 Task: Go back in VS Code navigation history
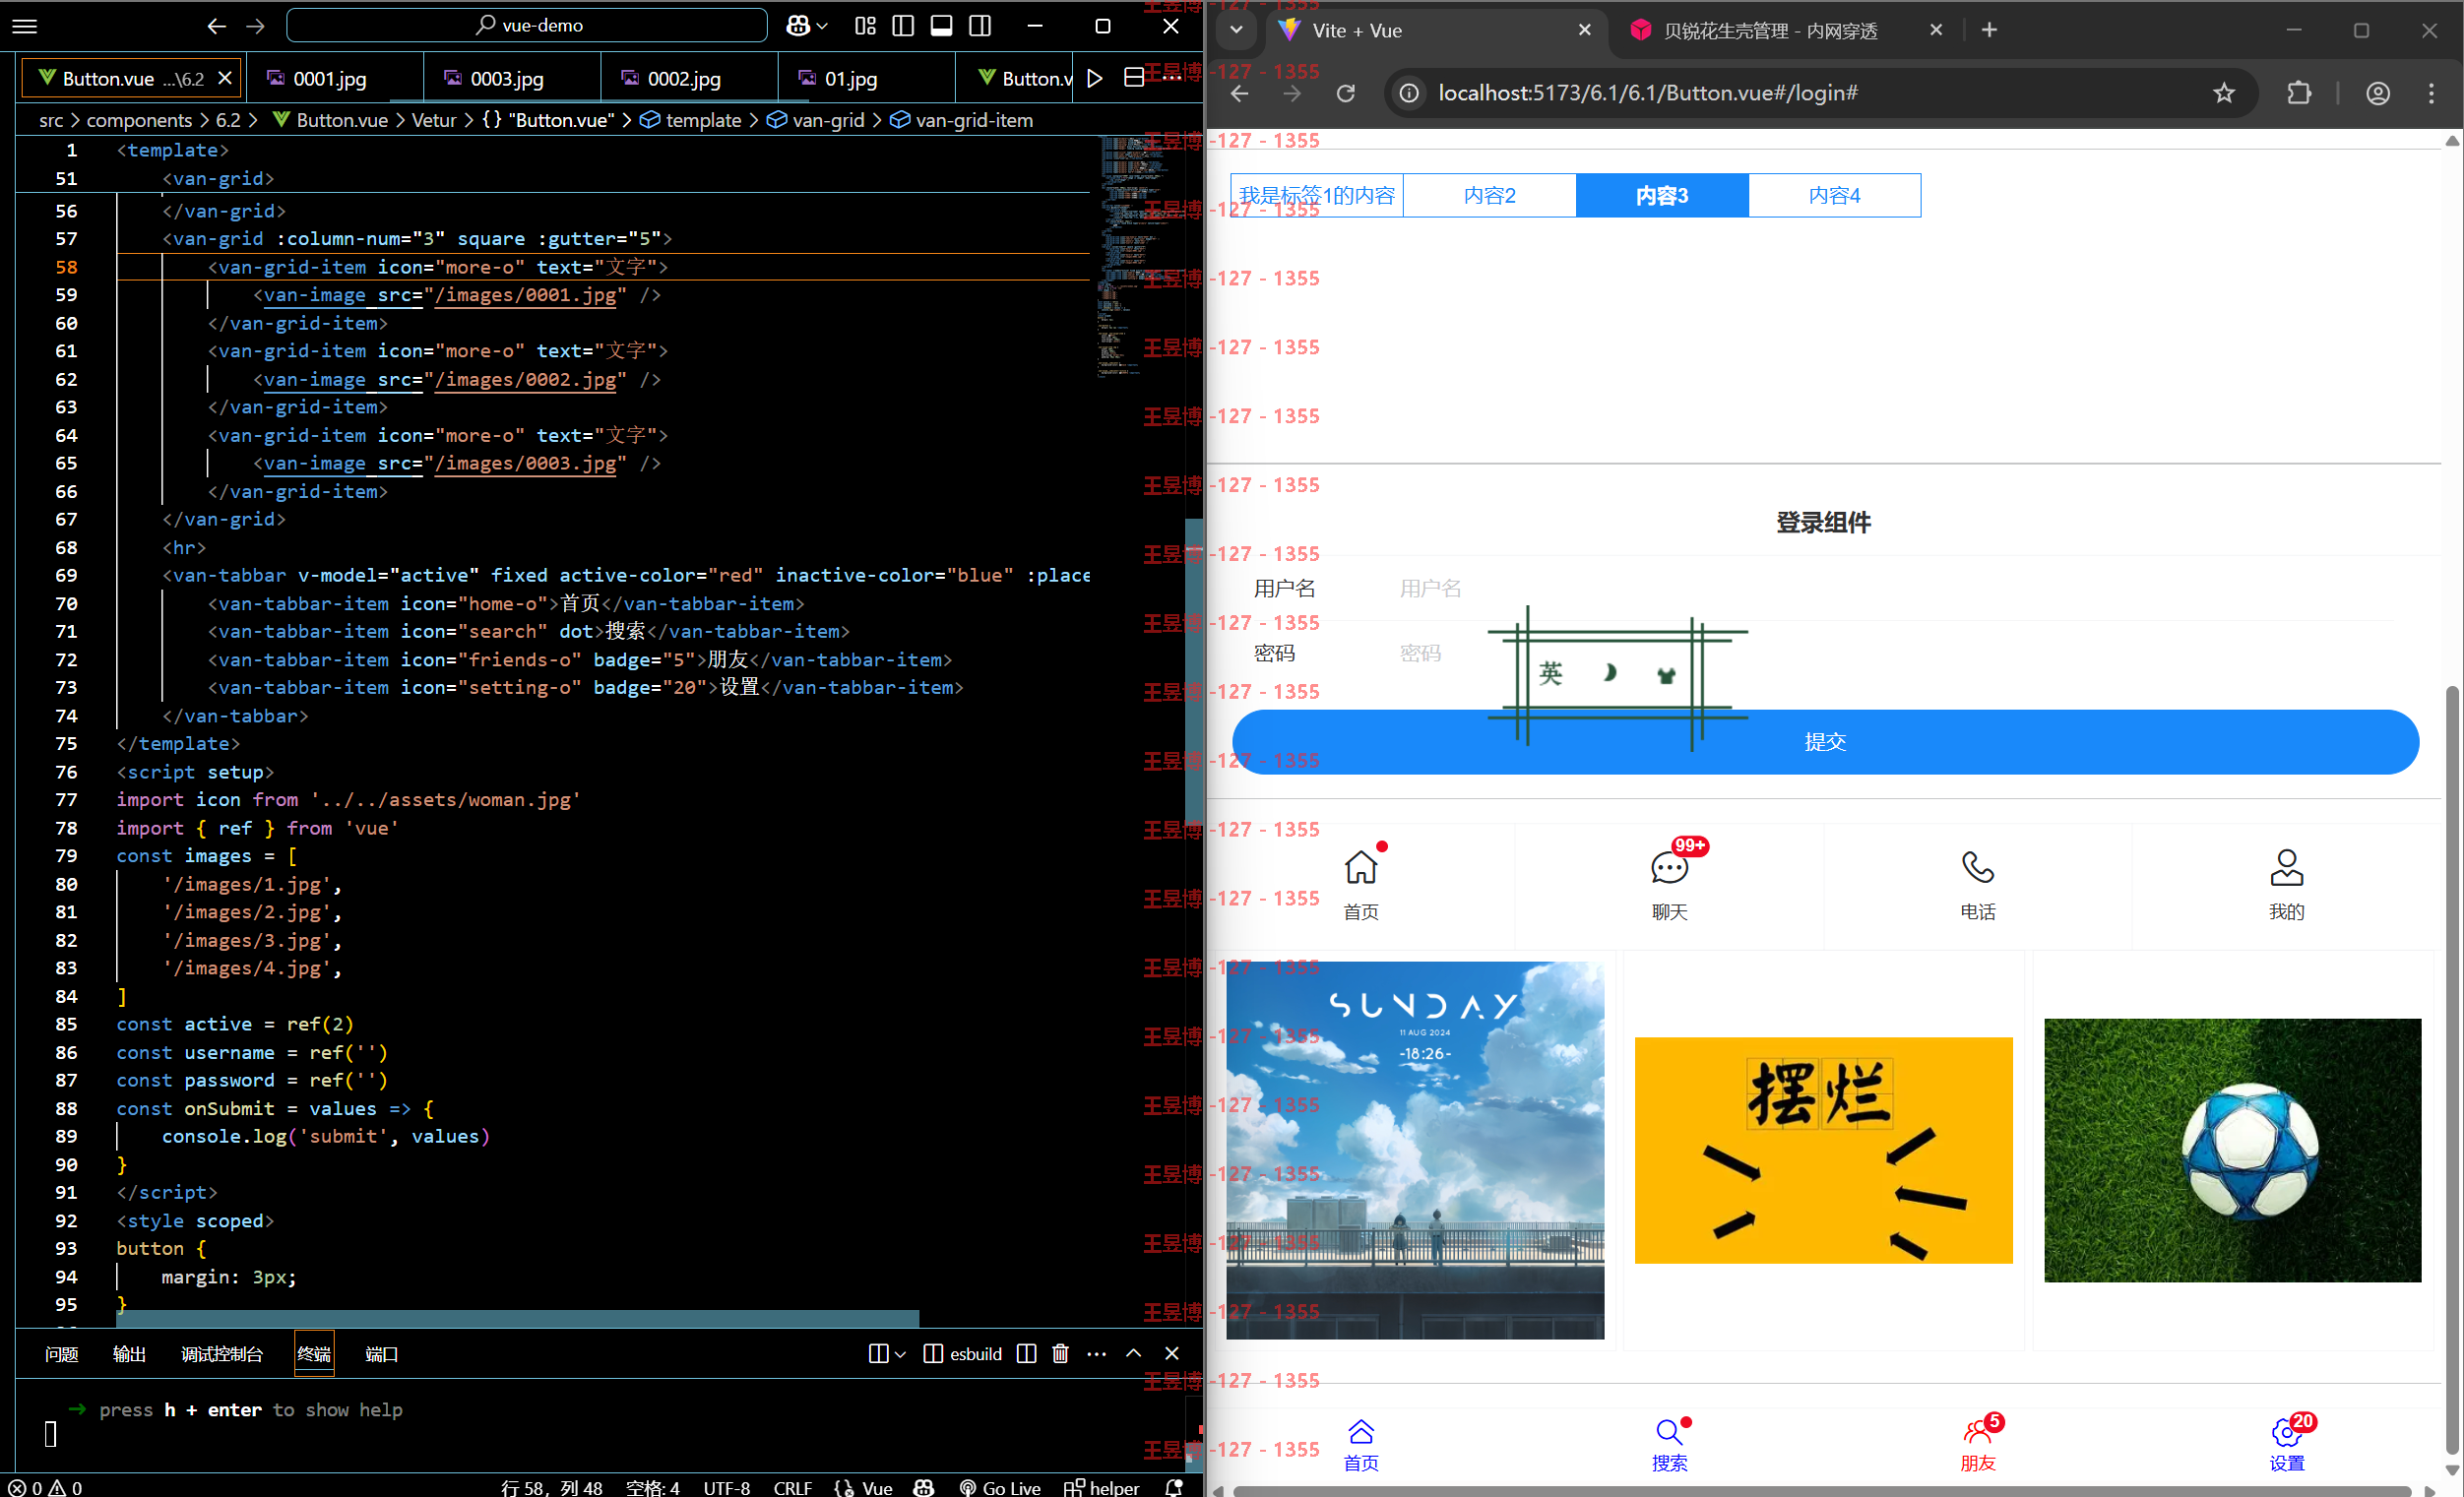click(x=217, y=26)
